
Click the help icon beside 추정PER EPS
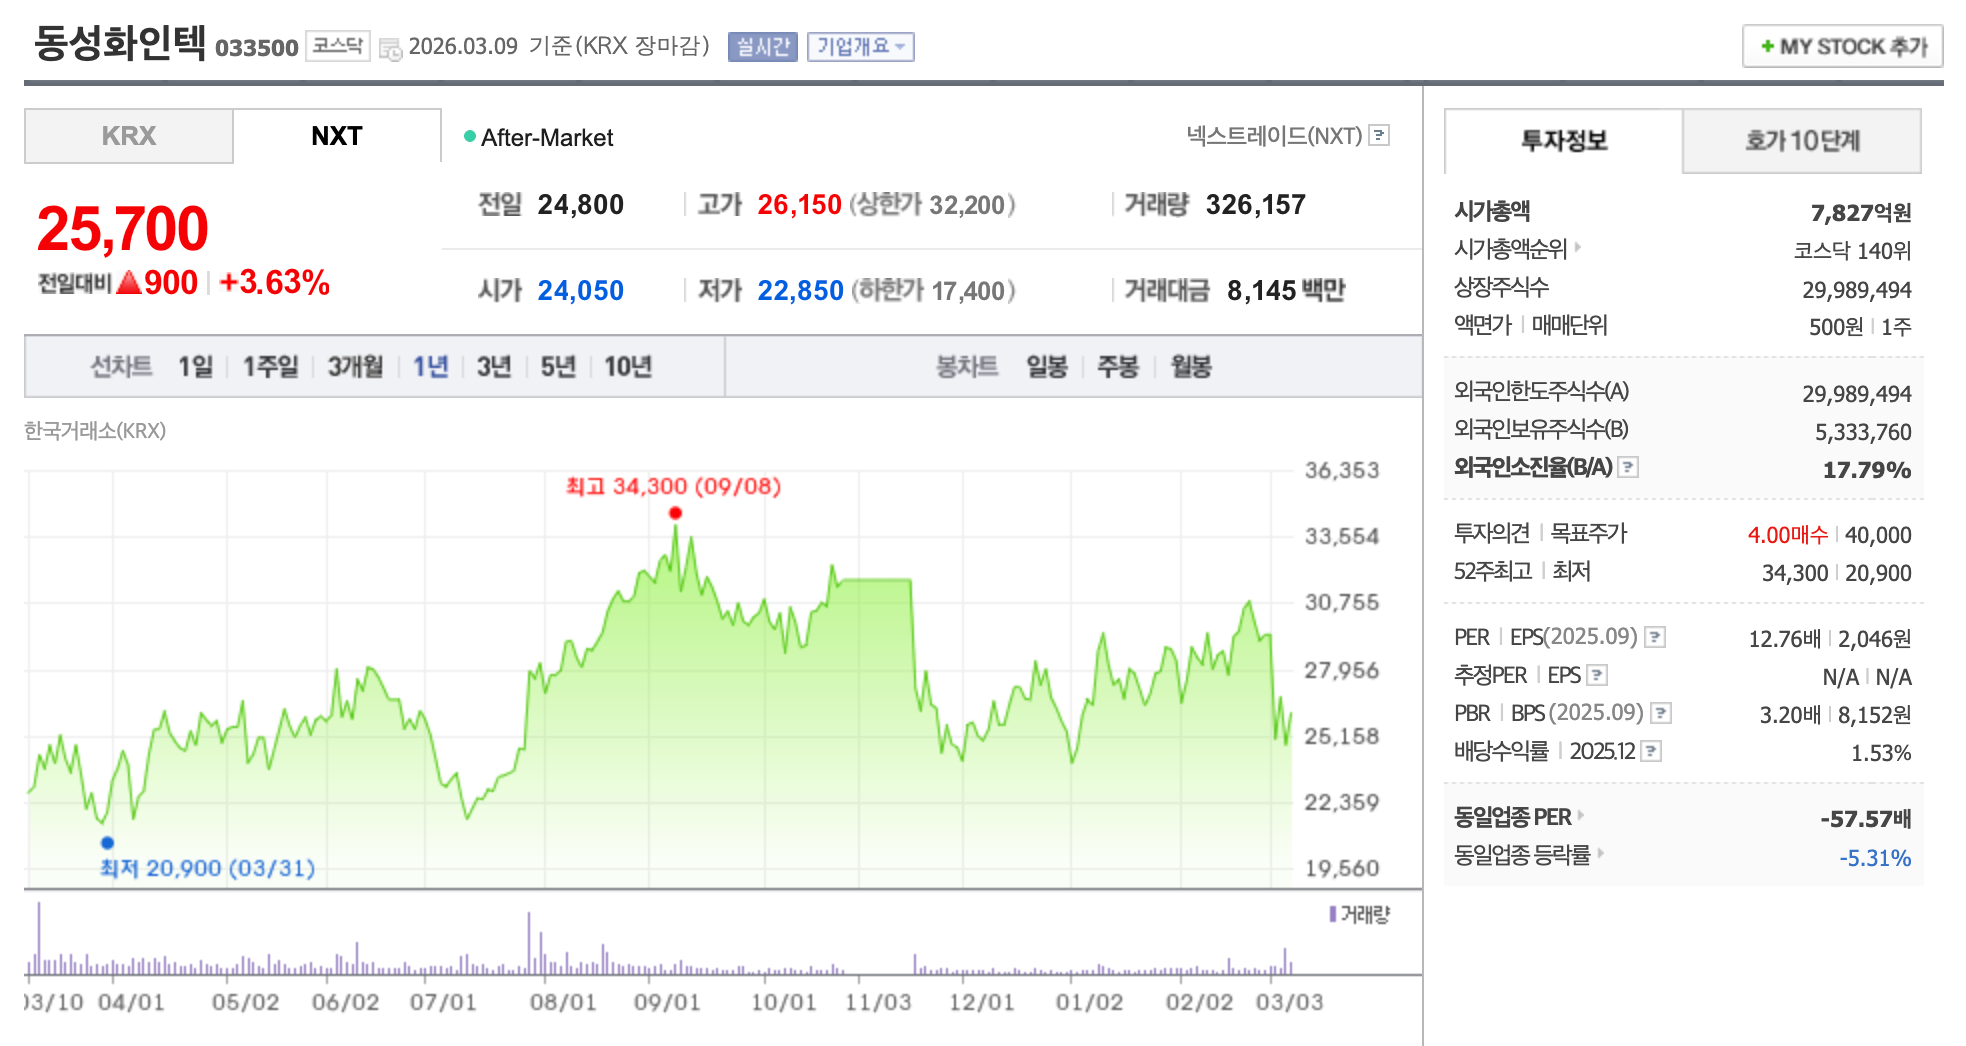click(1597, 675)
